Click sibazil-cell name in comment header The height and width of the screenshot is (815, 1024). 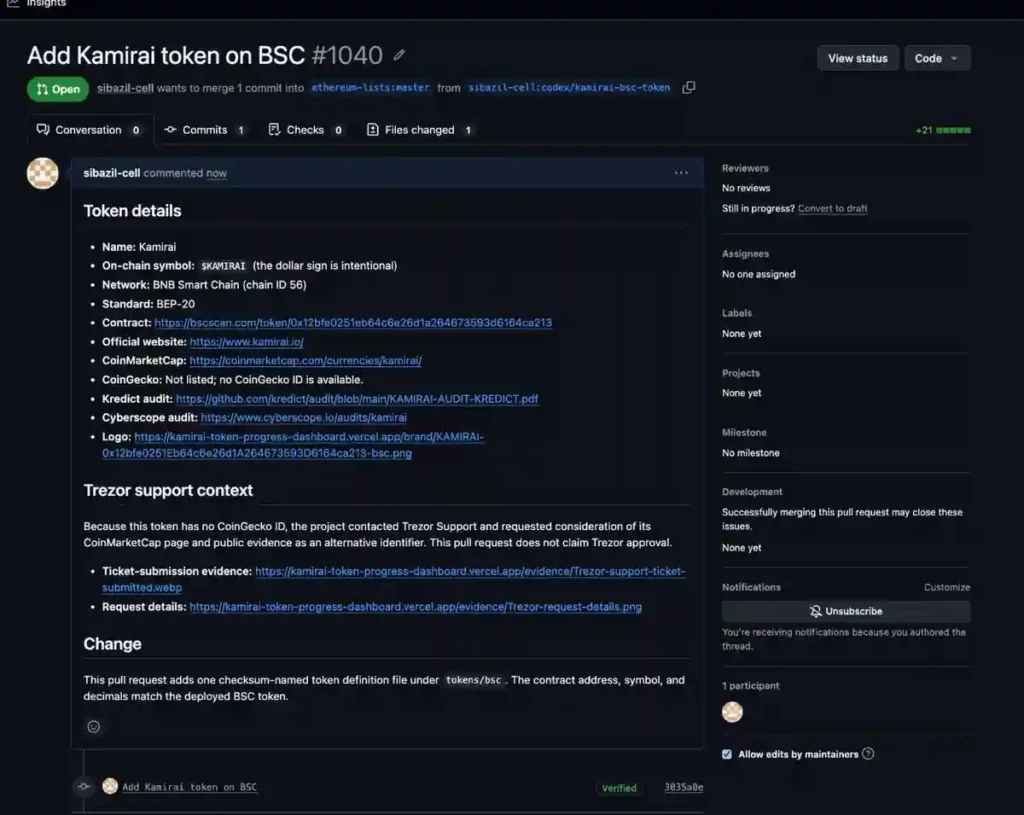pyautogui.click(x=112, y=173)
